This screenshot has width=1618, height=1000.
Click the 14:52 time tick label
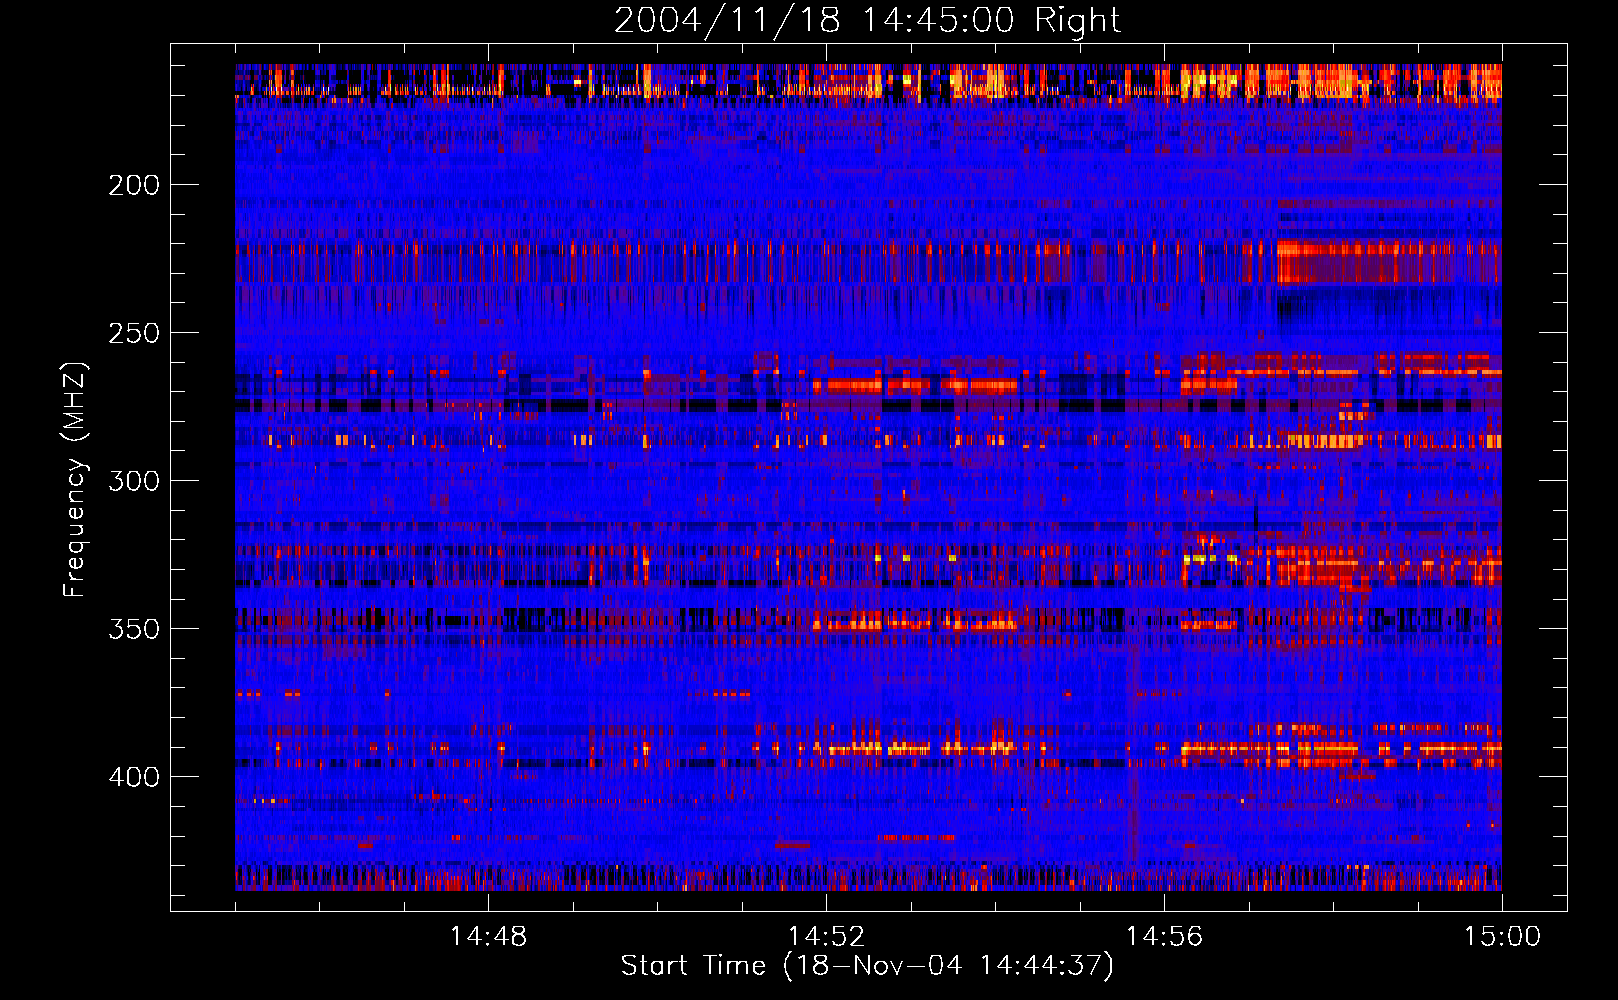[826, 937]
